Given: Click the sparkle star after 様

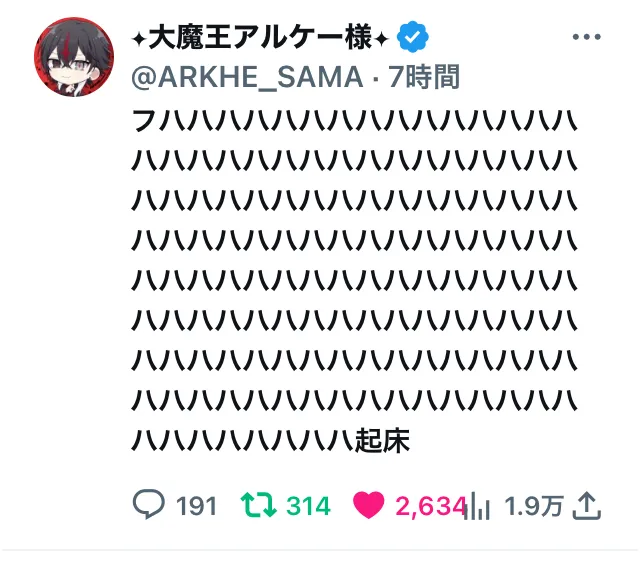Looking at the screenshot, I should tap(381, 40).
